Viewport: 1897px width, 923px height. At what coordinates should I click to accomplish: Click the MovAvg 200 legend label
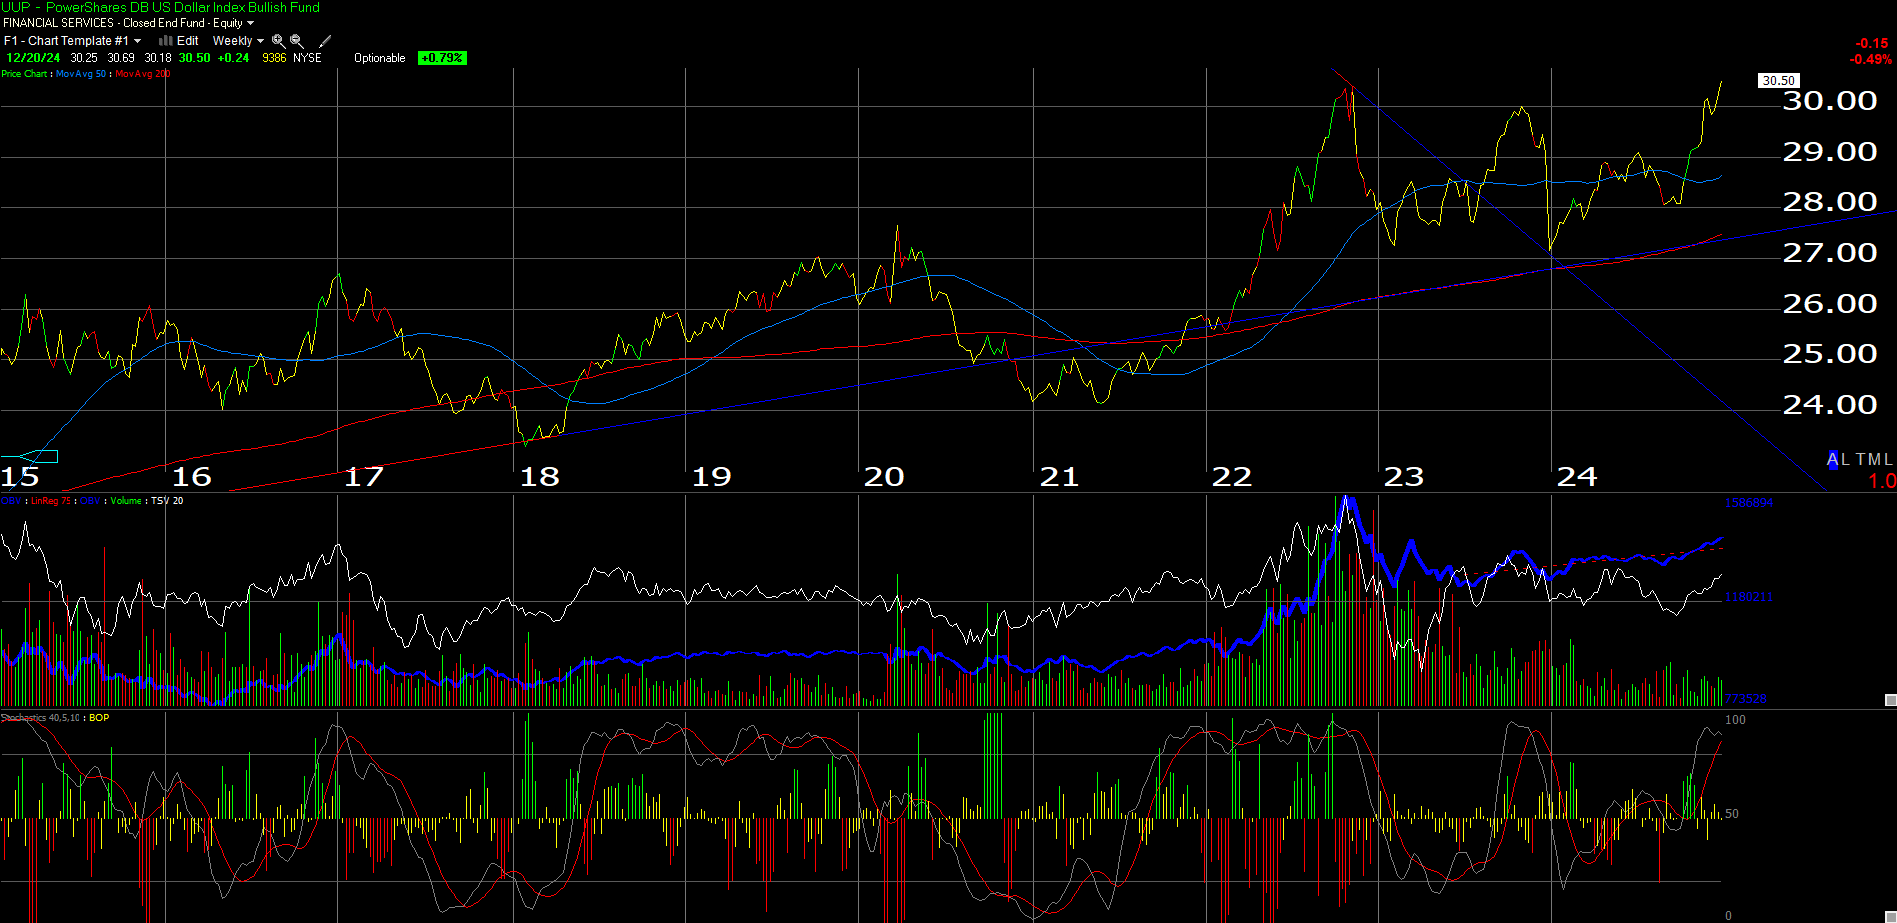point(143,74)
